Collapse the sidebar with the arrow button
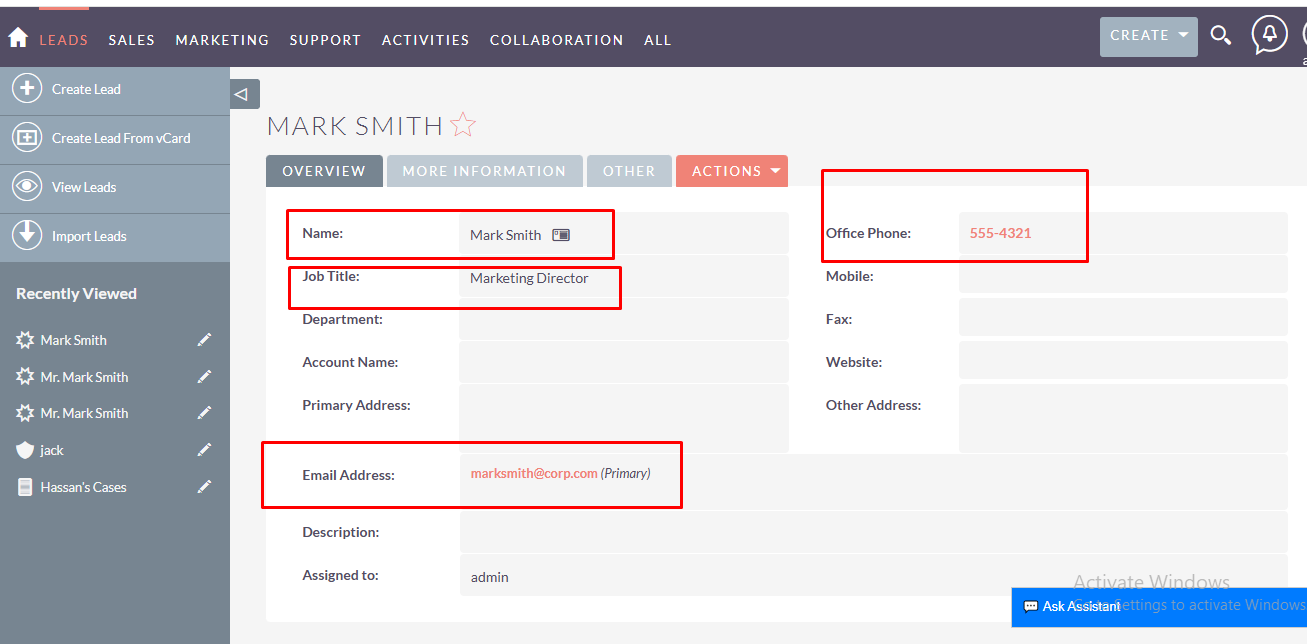The height and width of the screenshot is (644, 1307). pos(244,94)
